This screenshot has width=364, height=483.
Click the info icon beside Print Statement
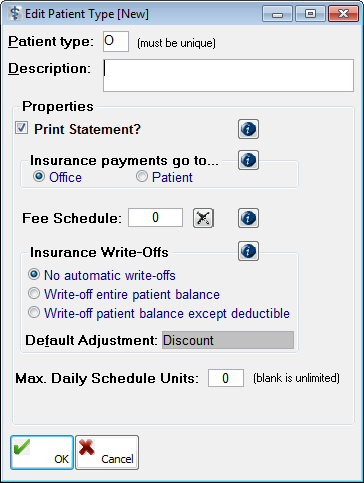(248, 129)
